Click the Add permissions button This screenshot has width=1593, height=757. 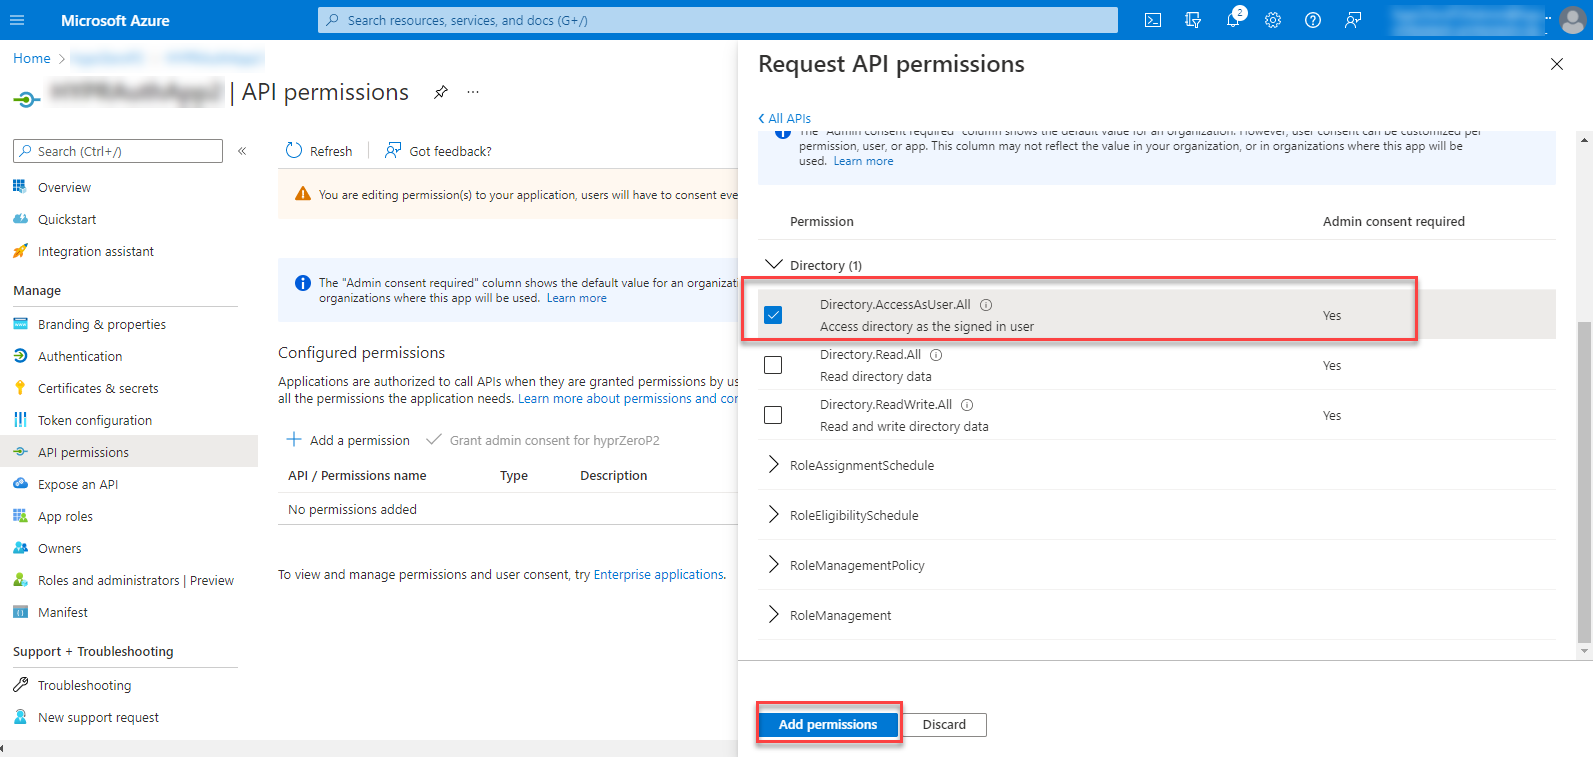828,724
